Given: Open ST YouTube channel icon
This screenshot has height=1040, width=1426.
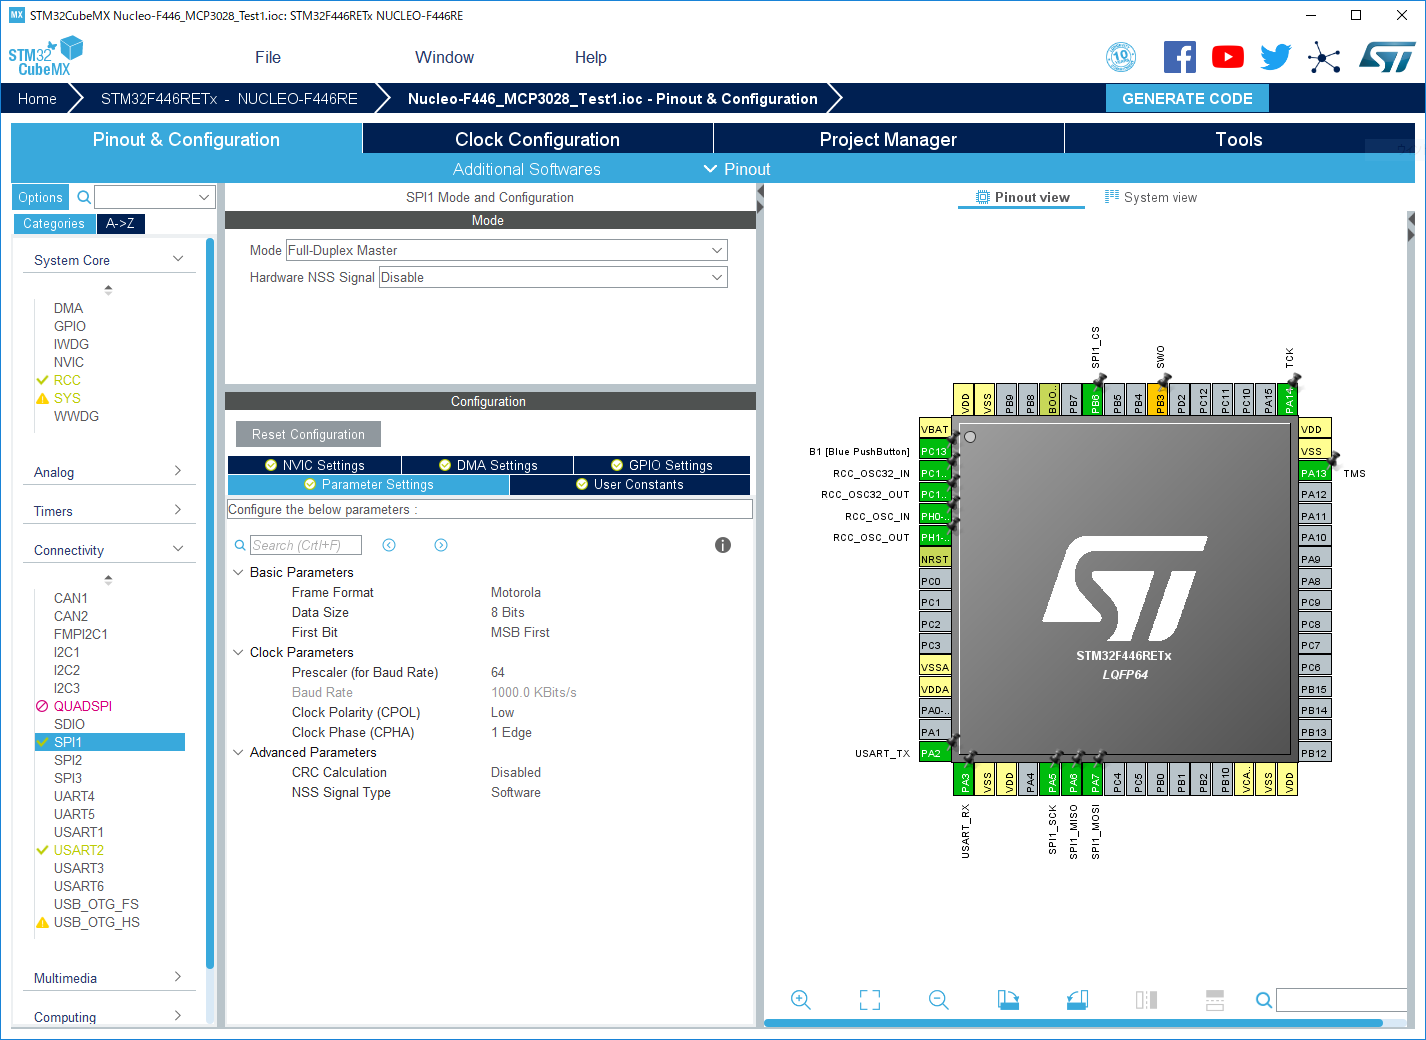Looking at the screenshot, I should point(1228,57).
